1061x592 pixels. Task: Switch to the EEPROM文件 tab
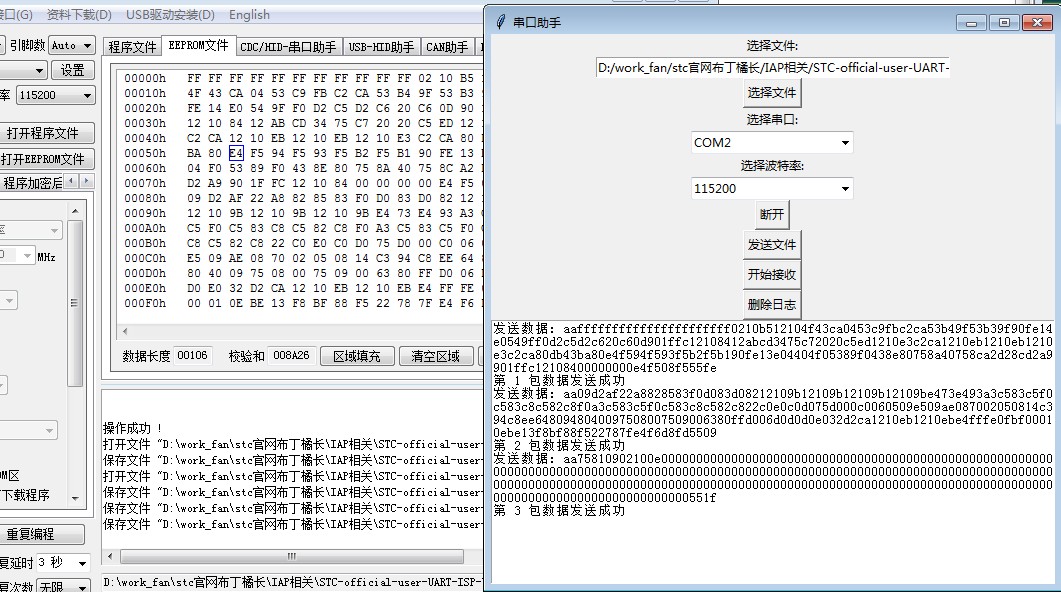(198, 45)
